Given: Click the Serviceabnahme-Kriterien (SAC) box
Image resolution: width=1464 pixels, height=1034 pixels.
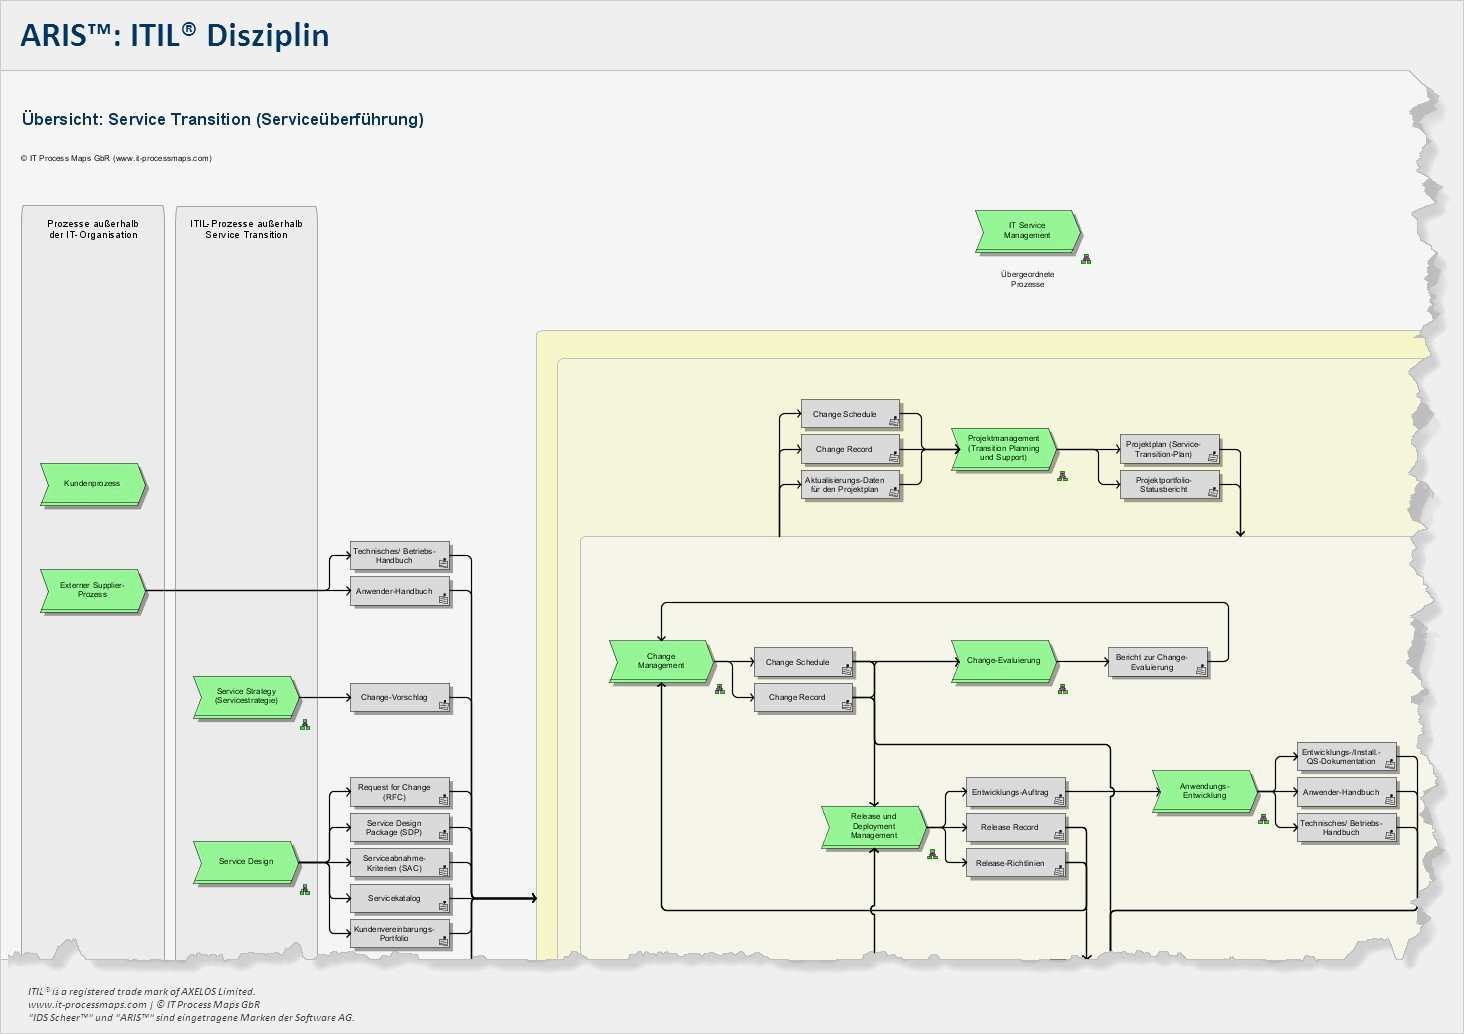Looking at the screenshot, I should coord(400,863).
